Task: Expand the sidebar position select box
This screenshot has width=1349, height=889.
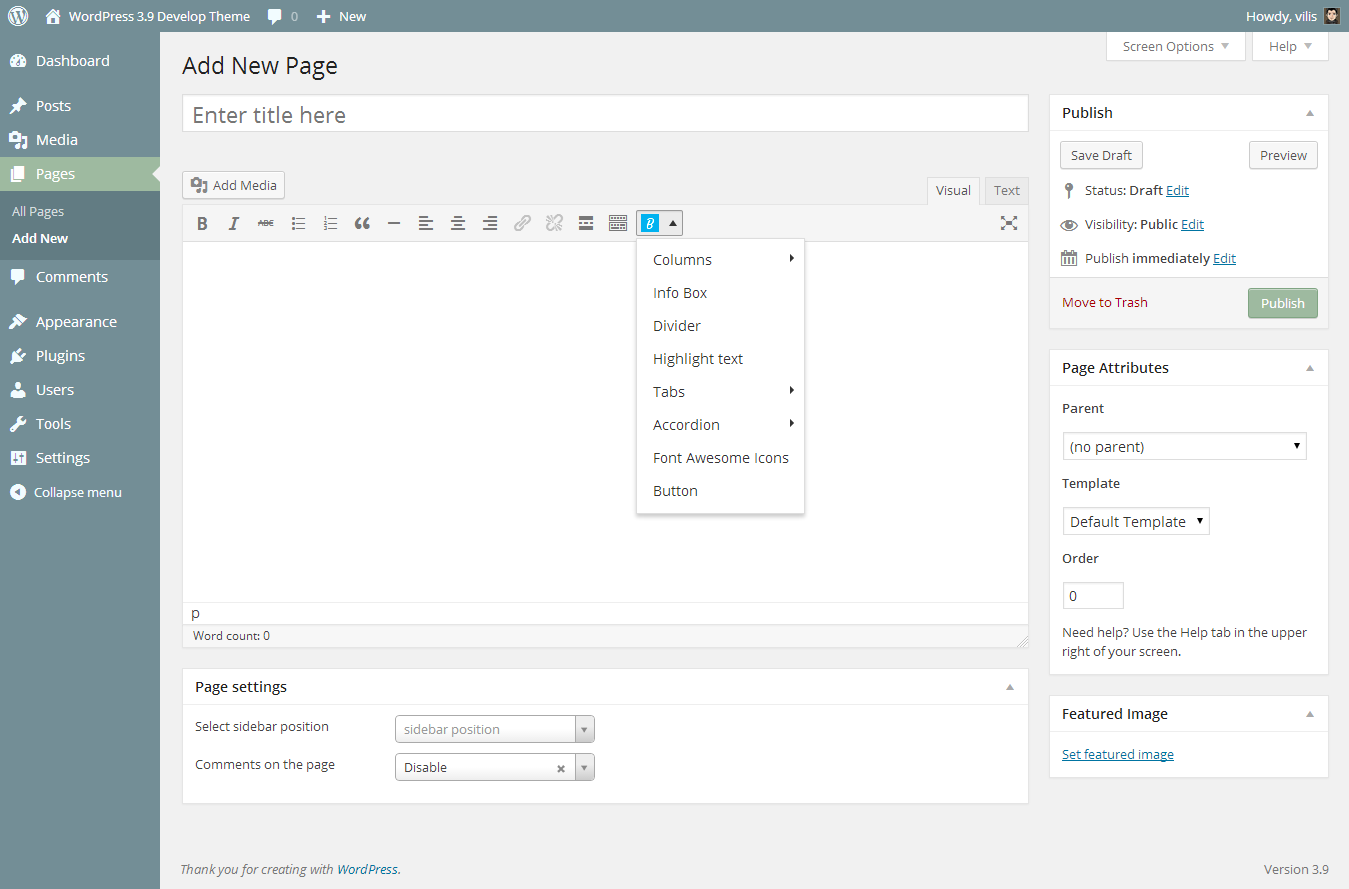Action: pos(494,729)
